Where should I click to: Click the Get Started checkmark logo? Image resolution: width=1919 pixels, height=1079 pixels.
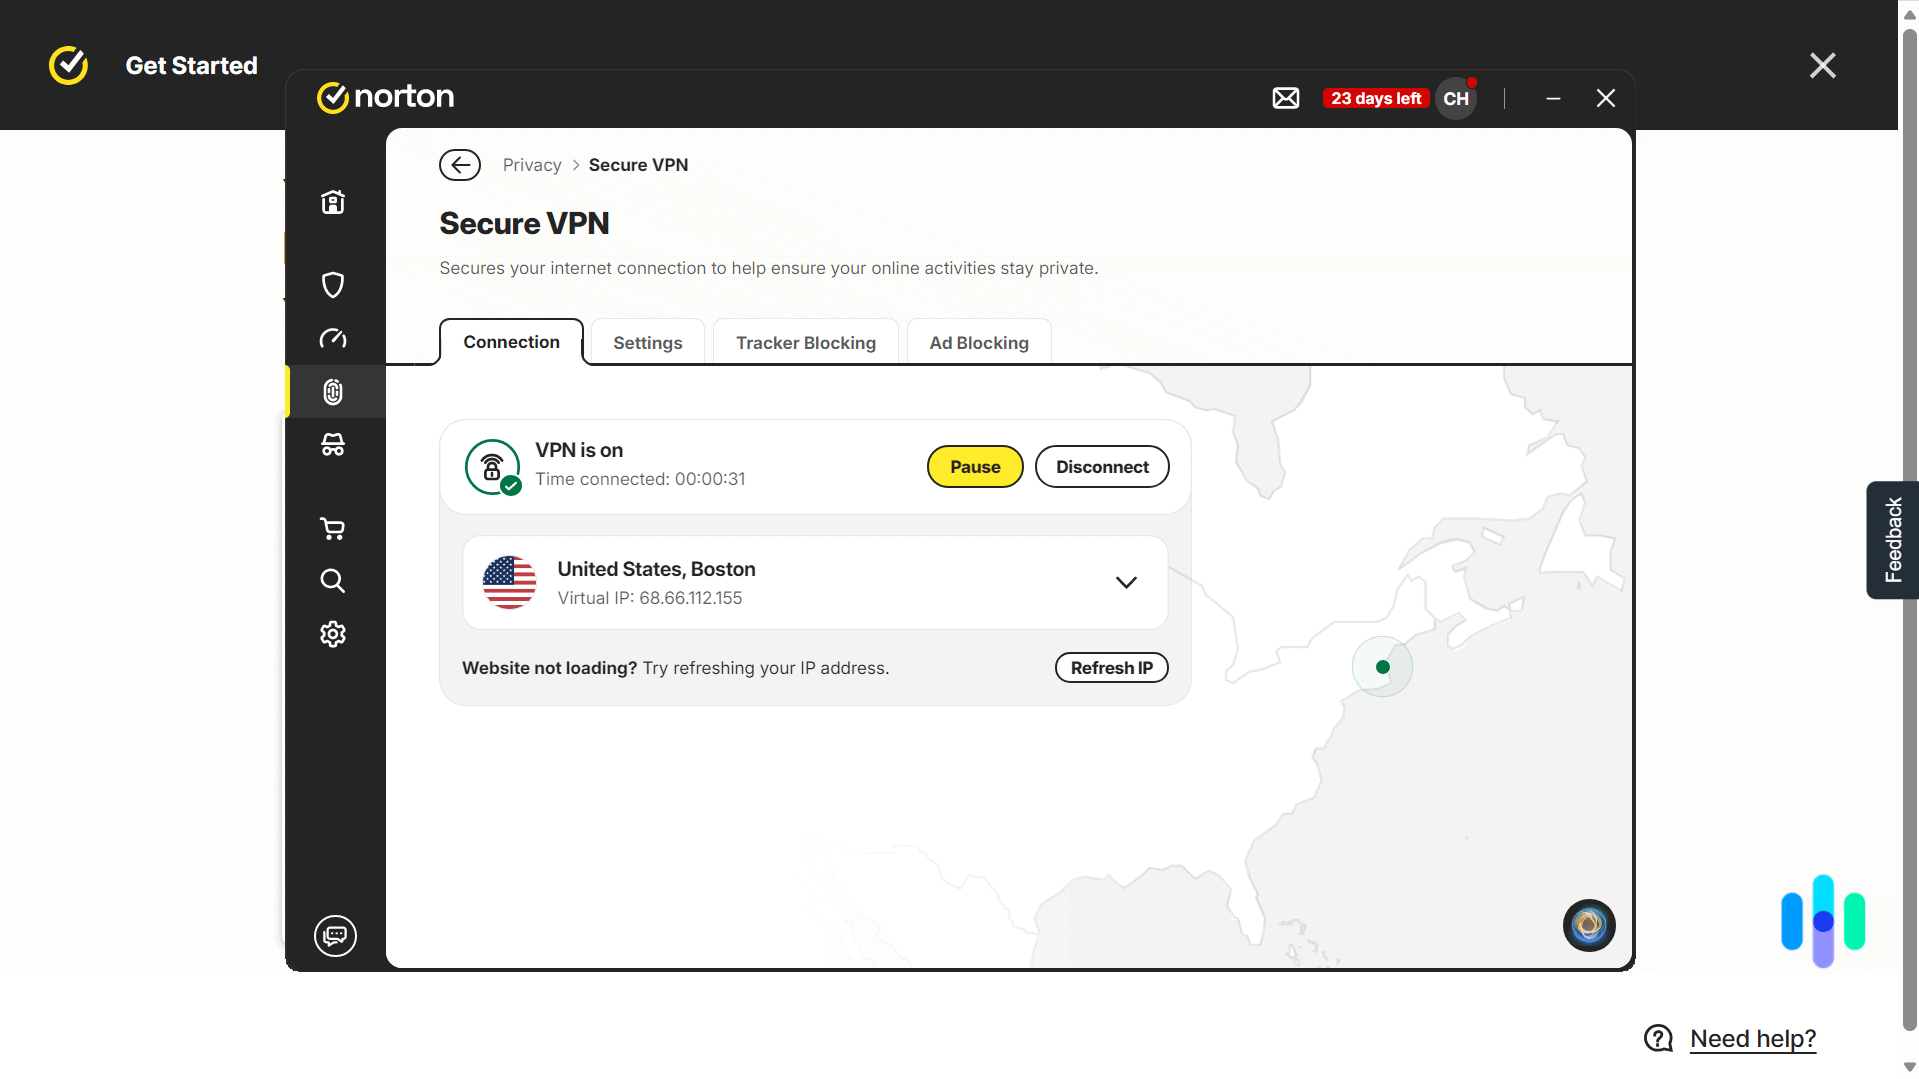click(x=68, y=65)
